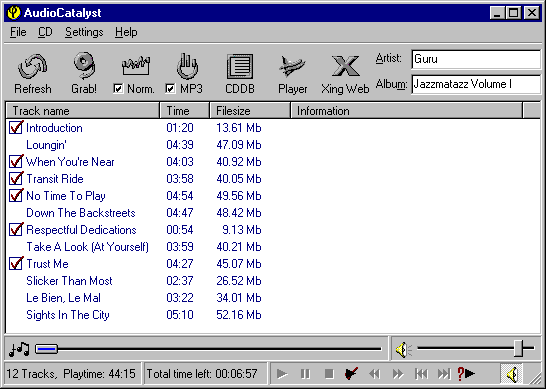Uncheck the Introduction track checkbox
Viewport: 546px width, 389px height.
[16, 127]
